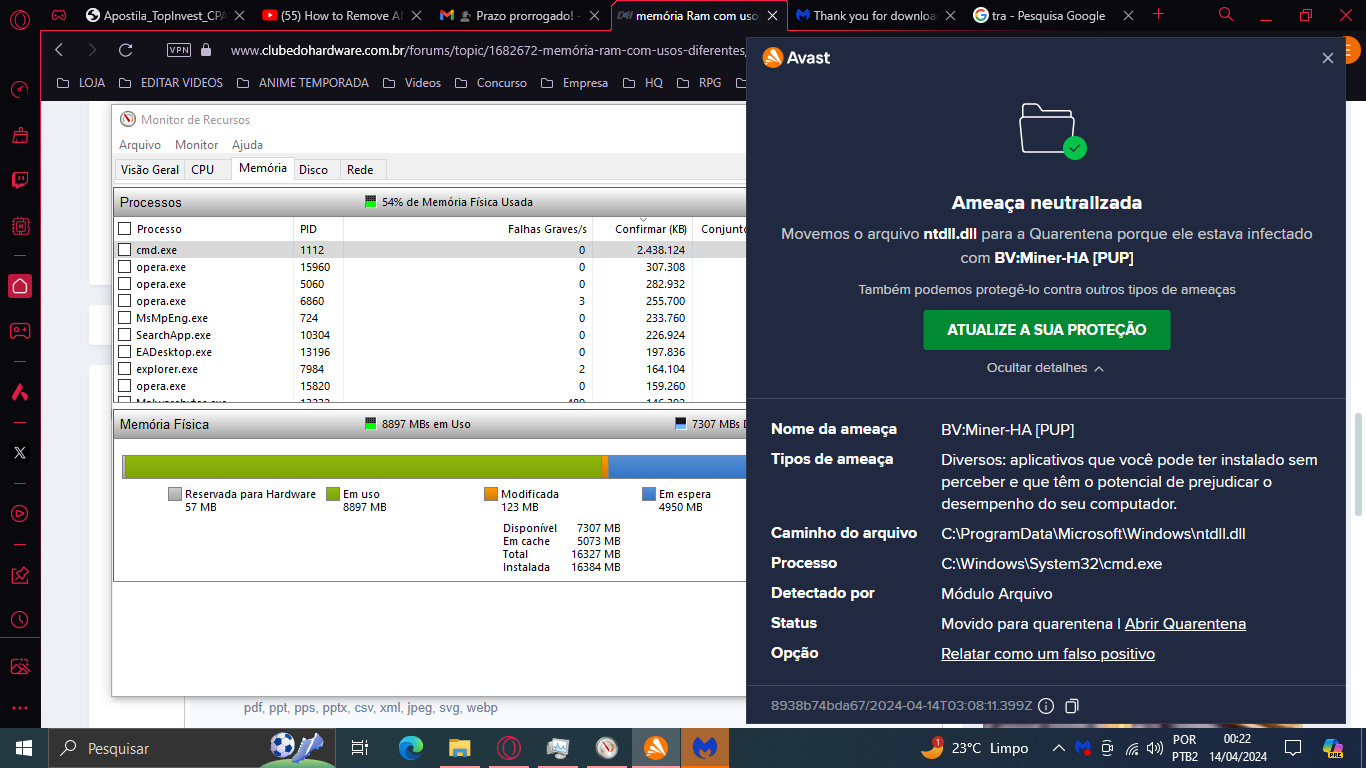
Task: Sort by Confirmar (KB) column header
Action: click(643, 229)
